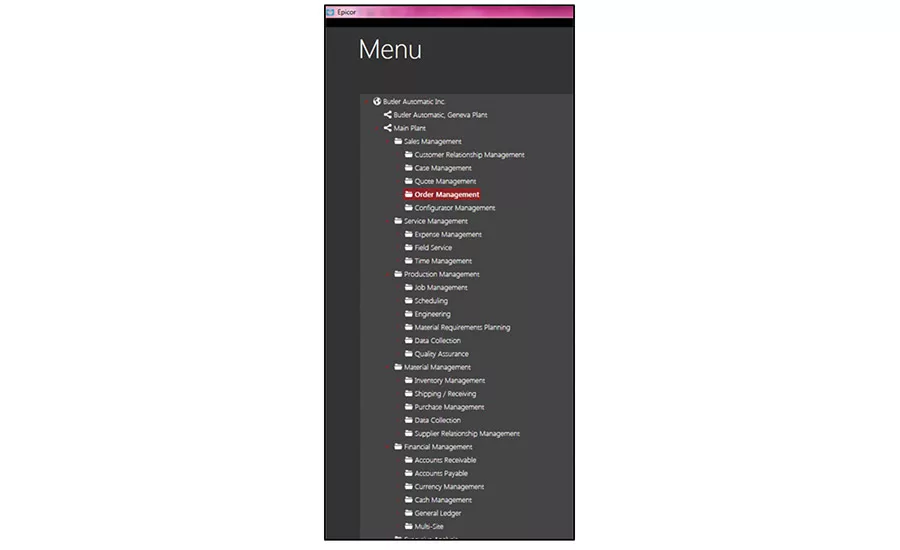Open Configurator Management entry
Screen dimensions: 900x550
[455, 208]
